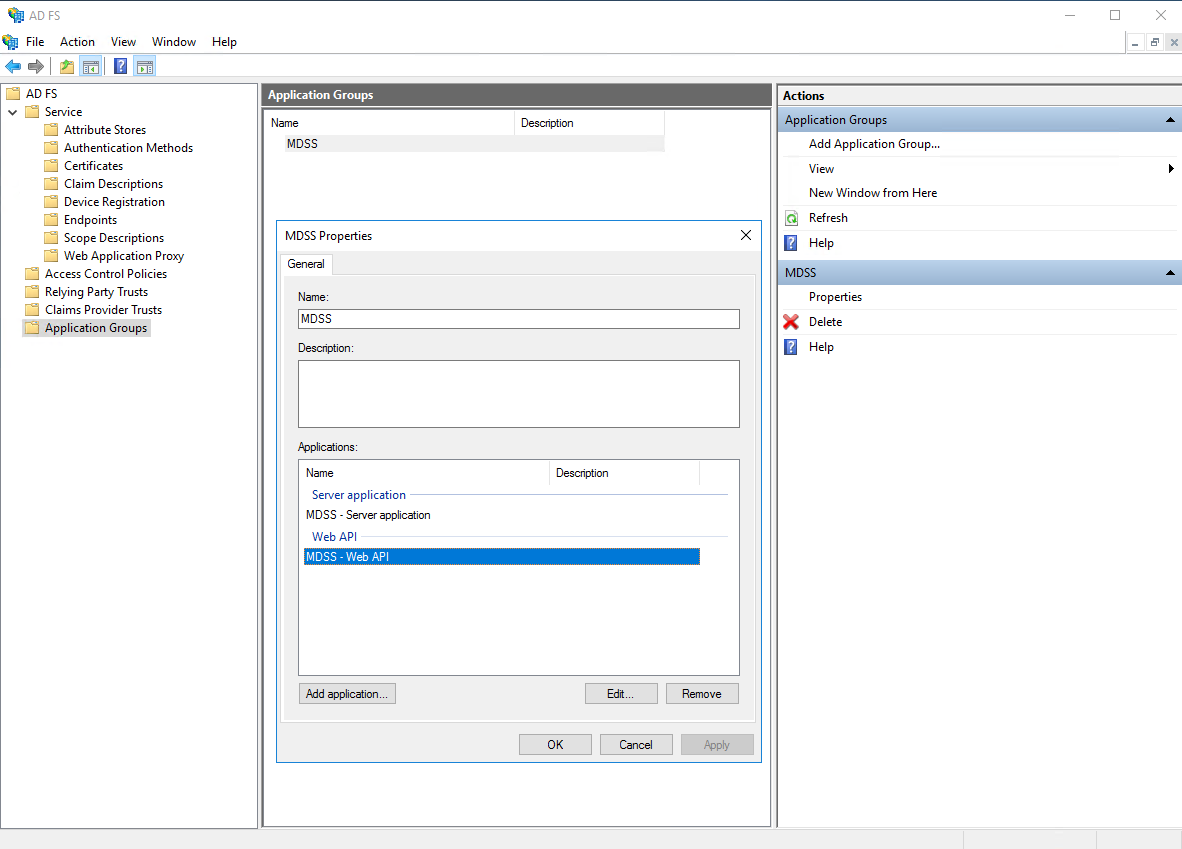Screen dimensions: 1182x849
Task: Click the Add application... button
Action: click(347, 694)
